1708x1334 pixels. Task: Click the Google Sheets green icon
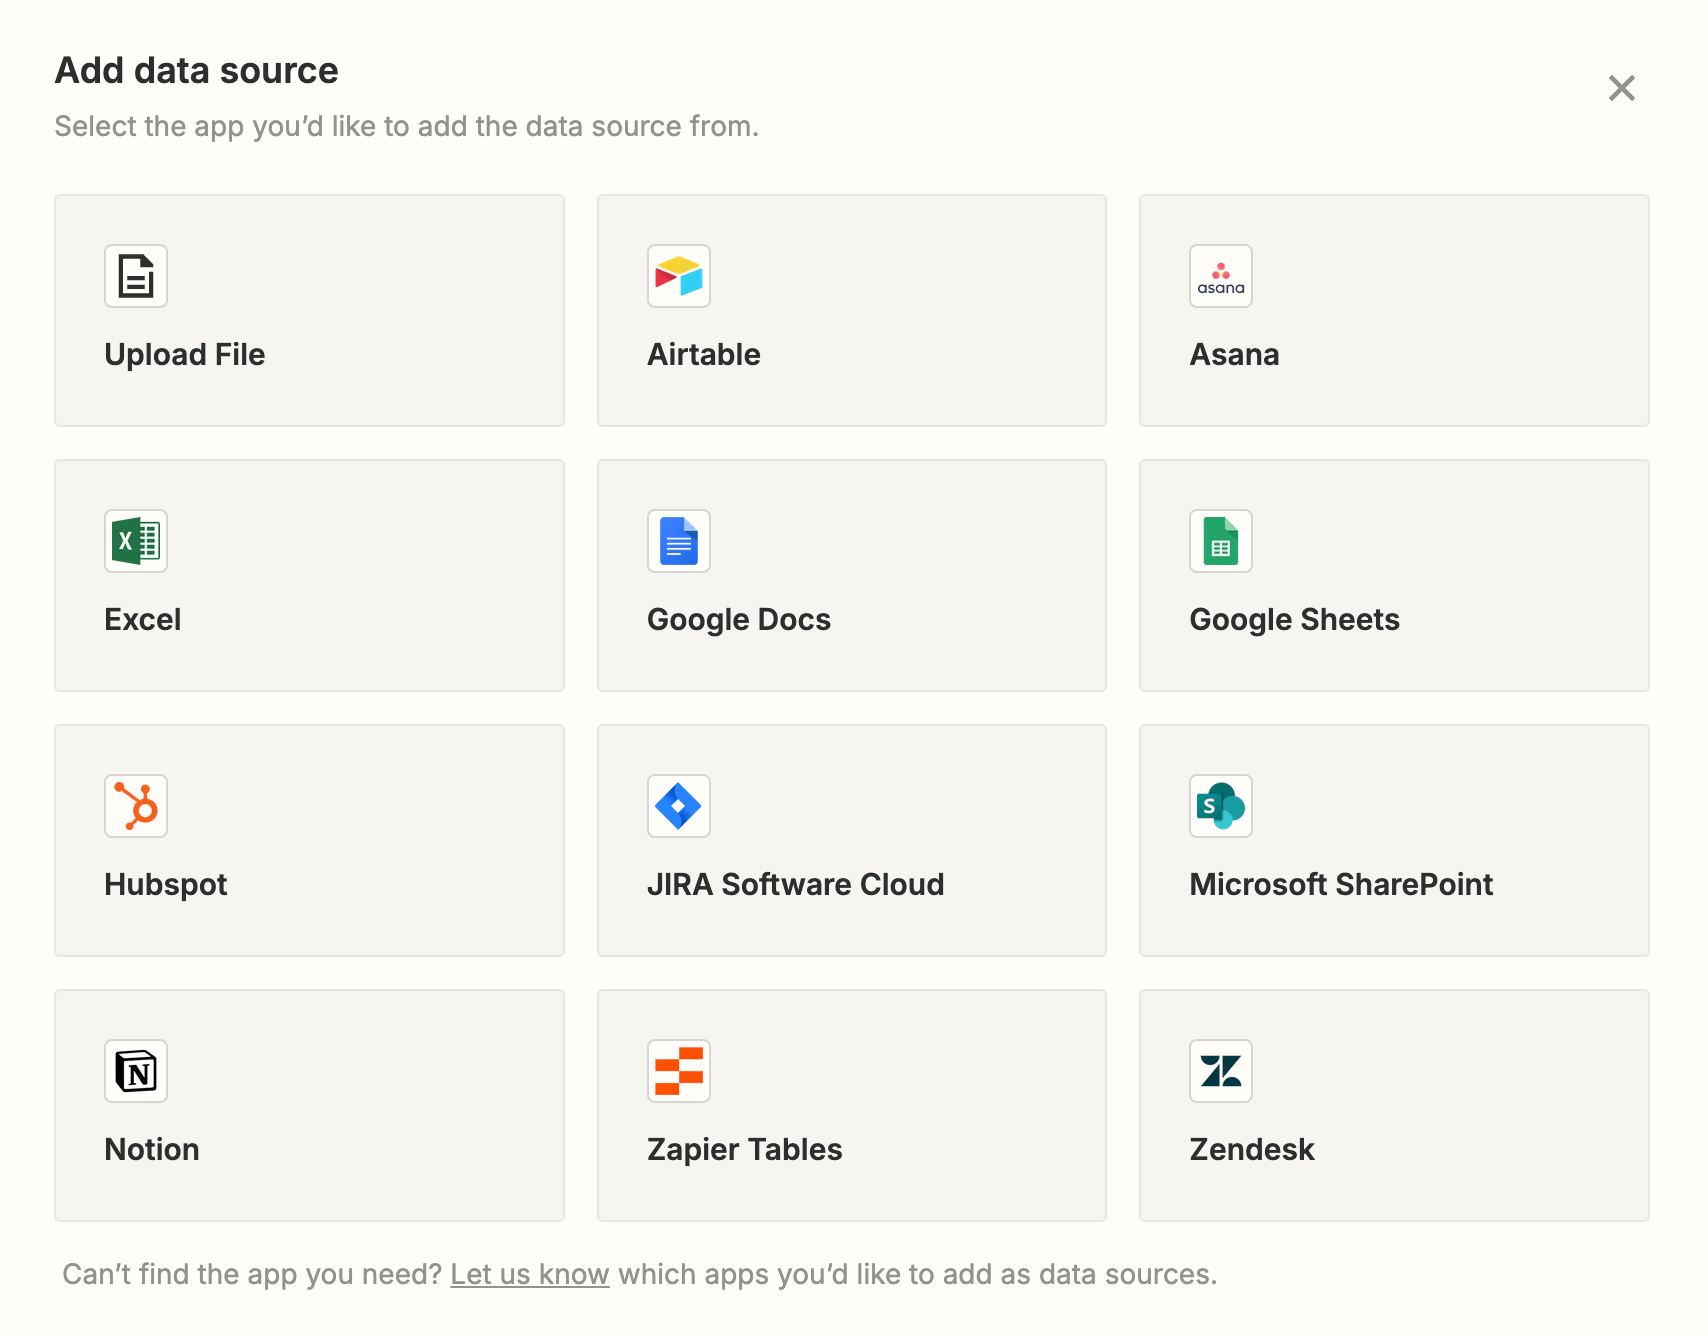(1221, 541)
